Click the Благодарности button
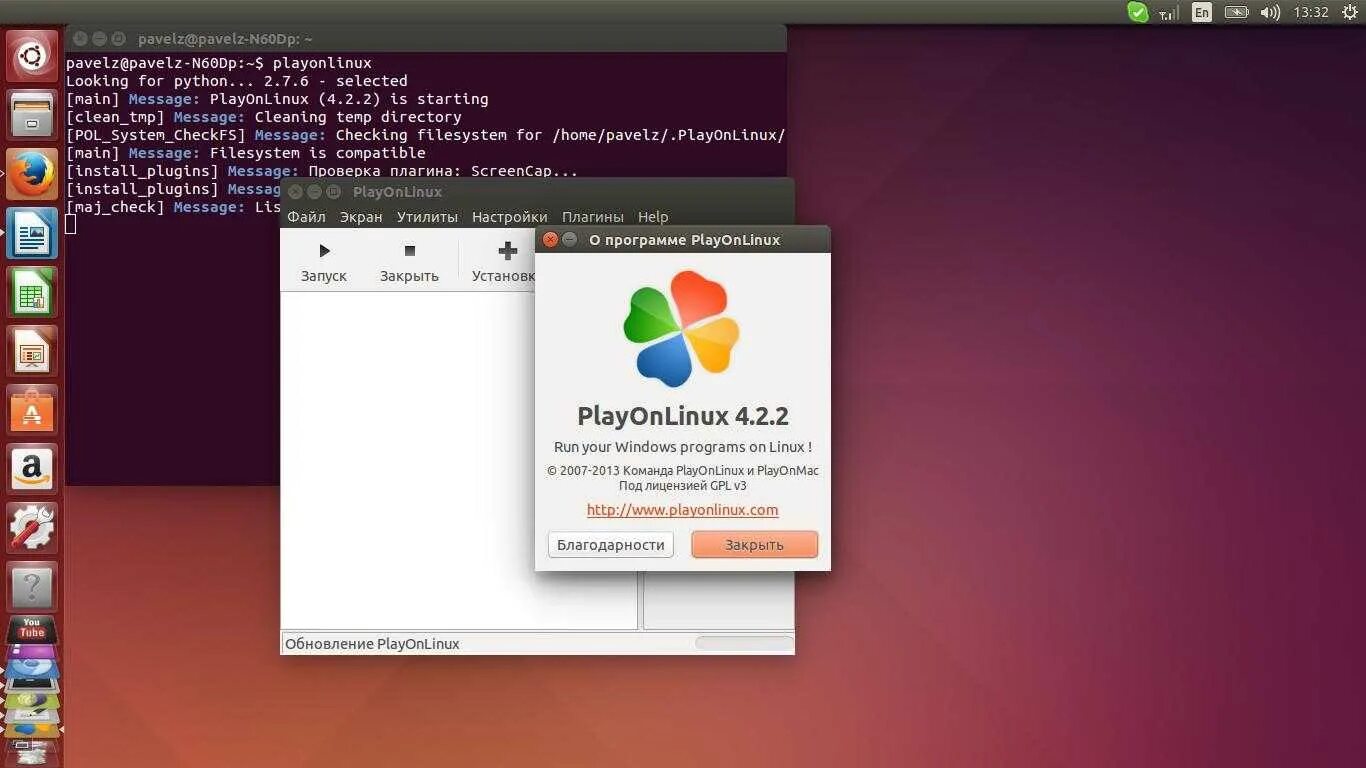This screenshot has height=768, width=1366. pyautogui.click(x=611, y=545)
